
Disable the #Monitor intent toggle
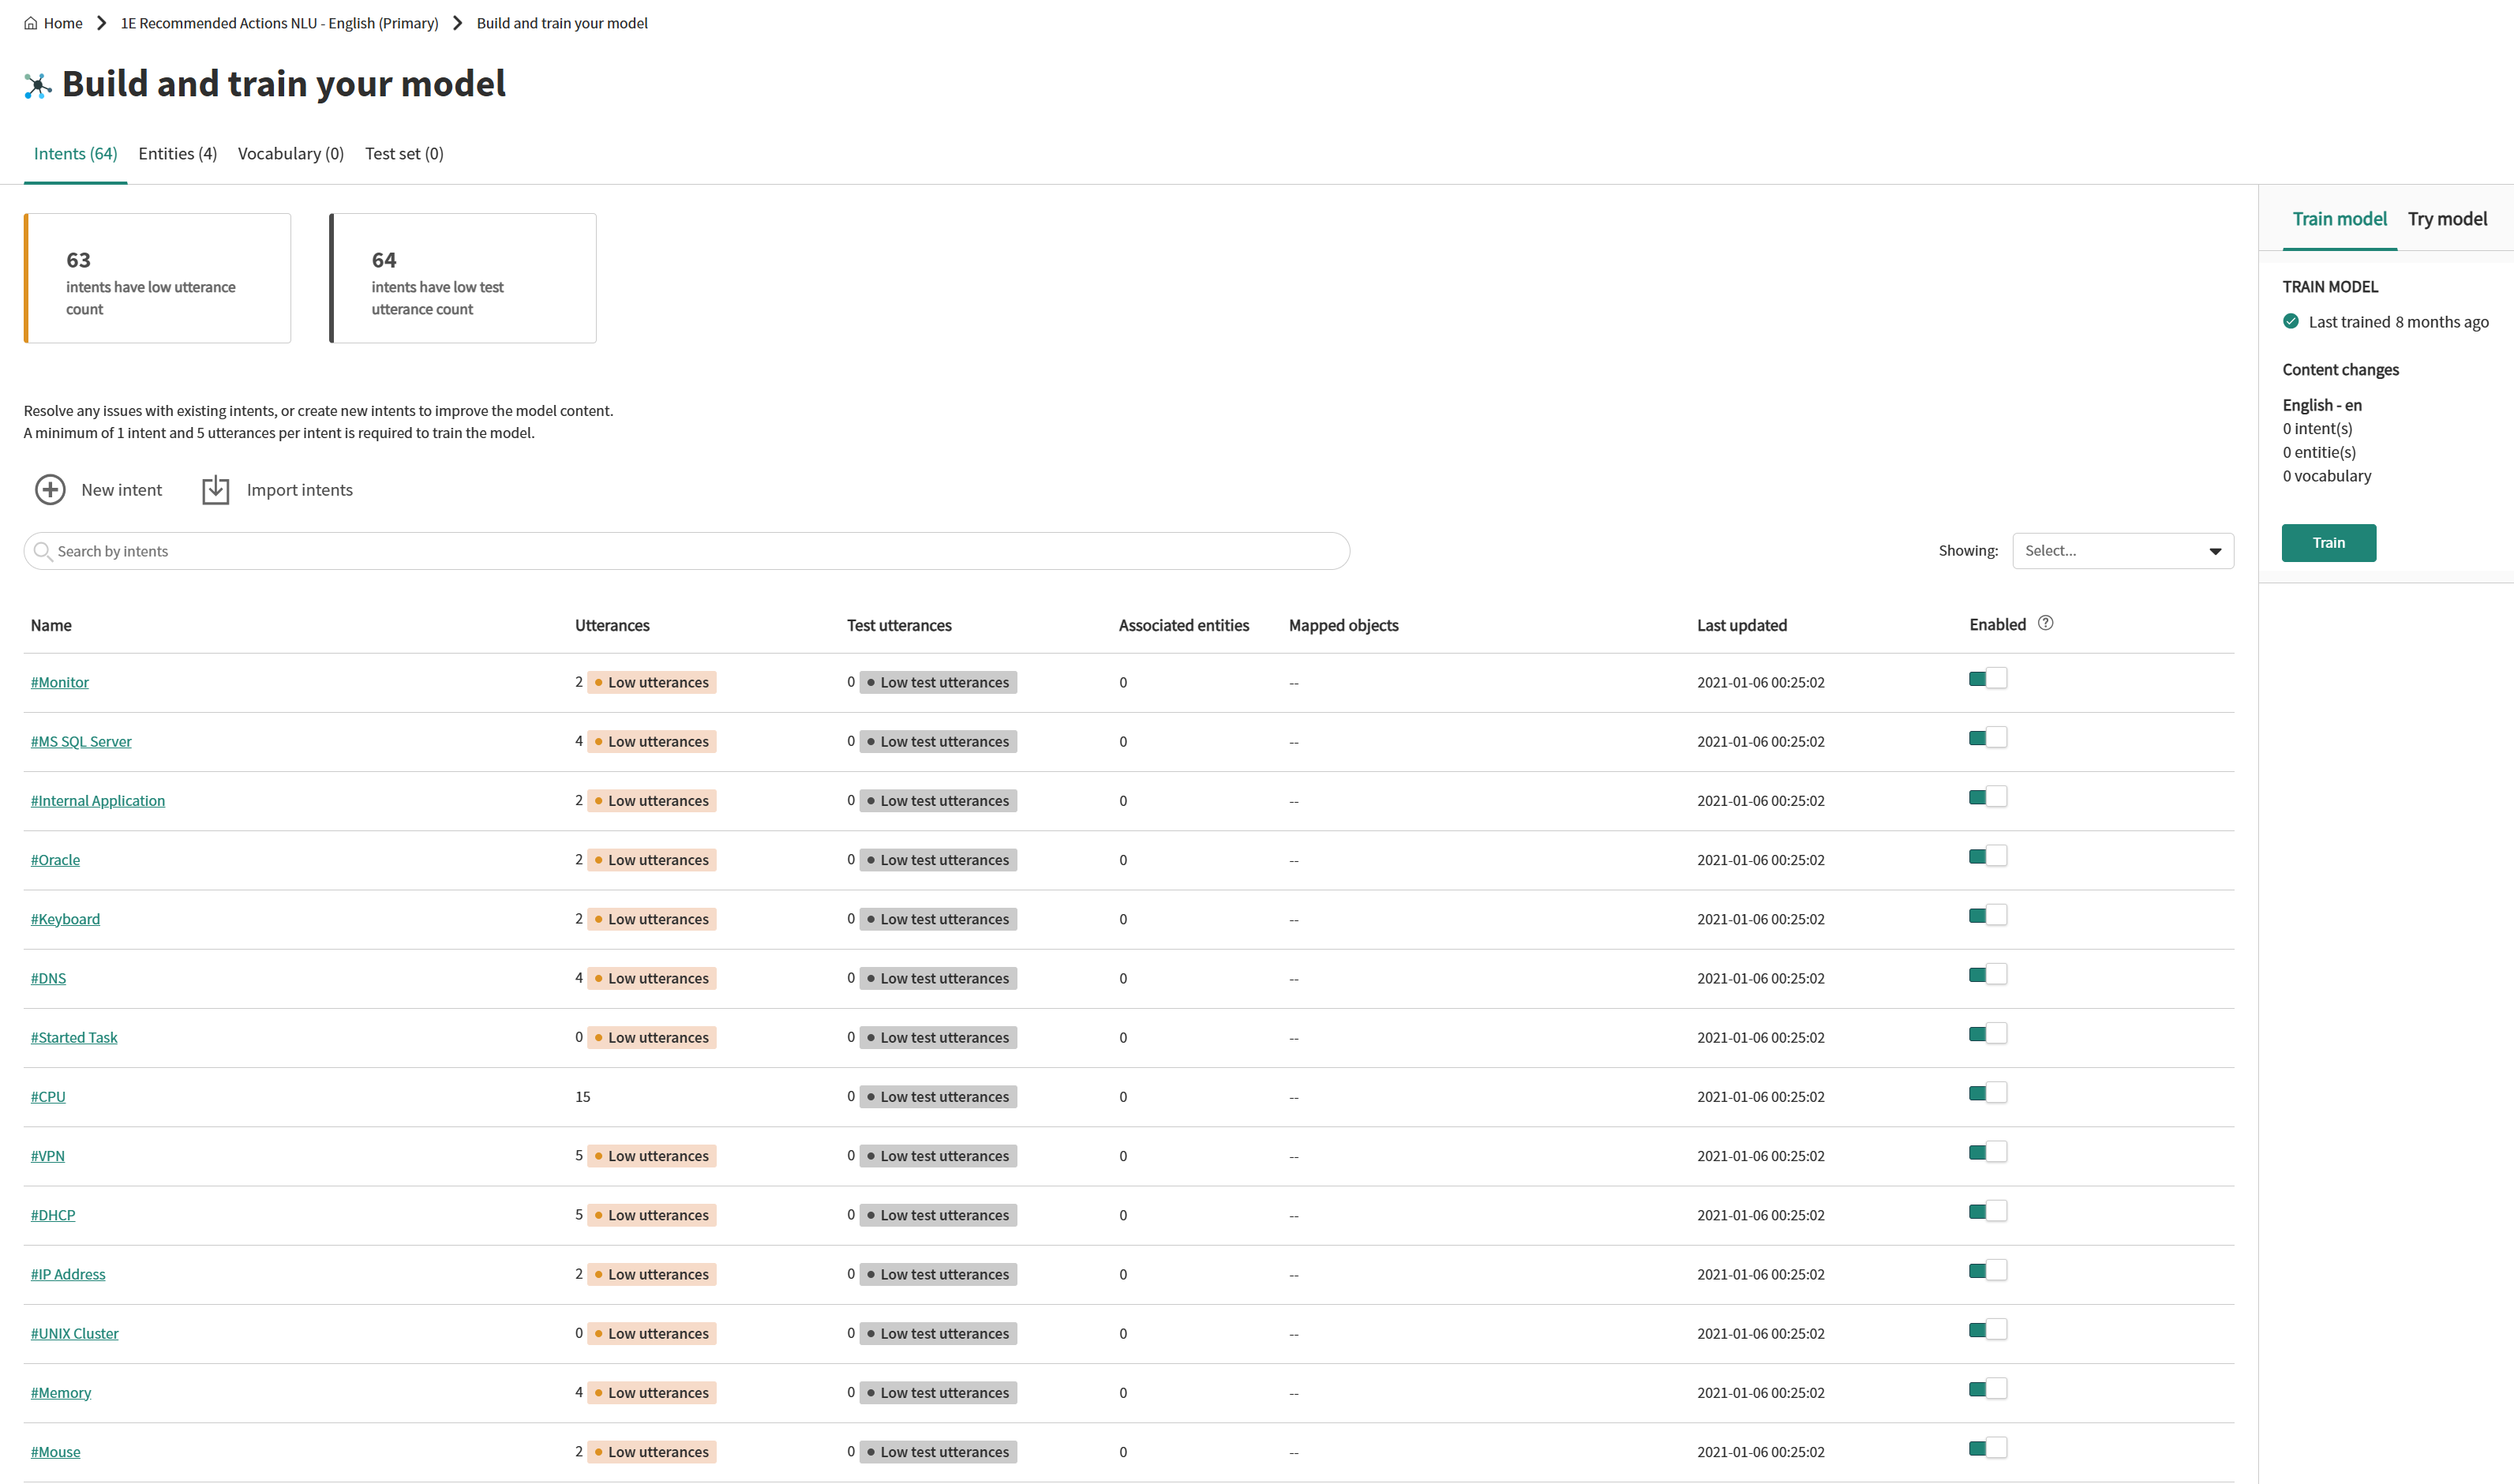[x=1987, y=679]
